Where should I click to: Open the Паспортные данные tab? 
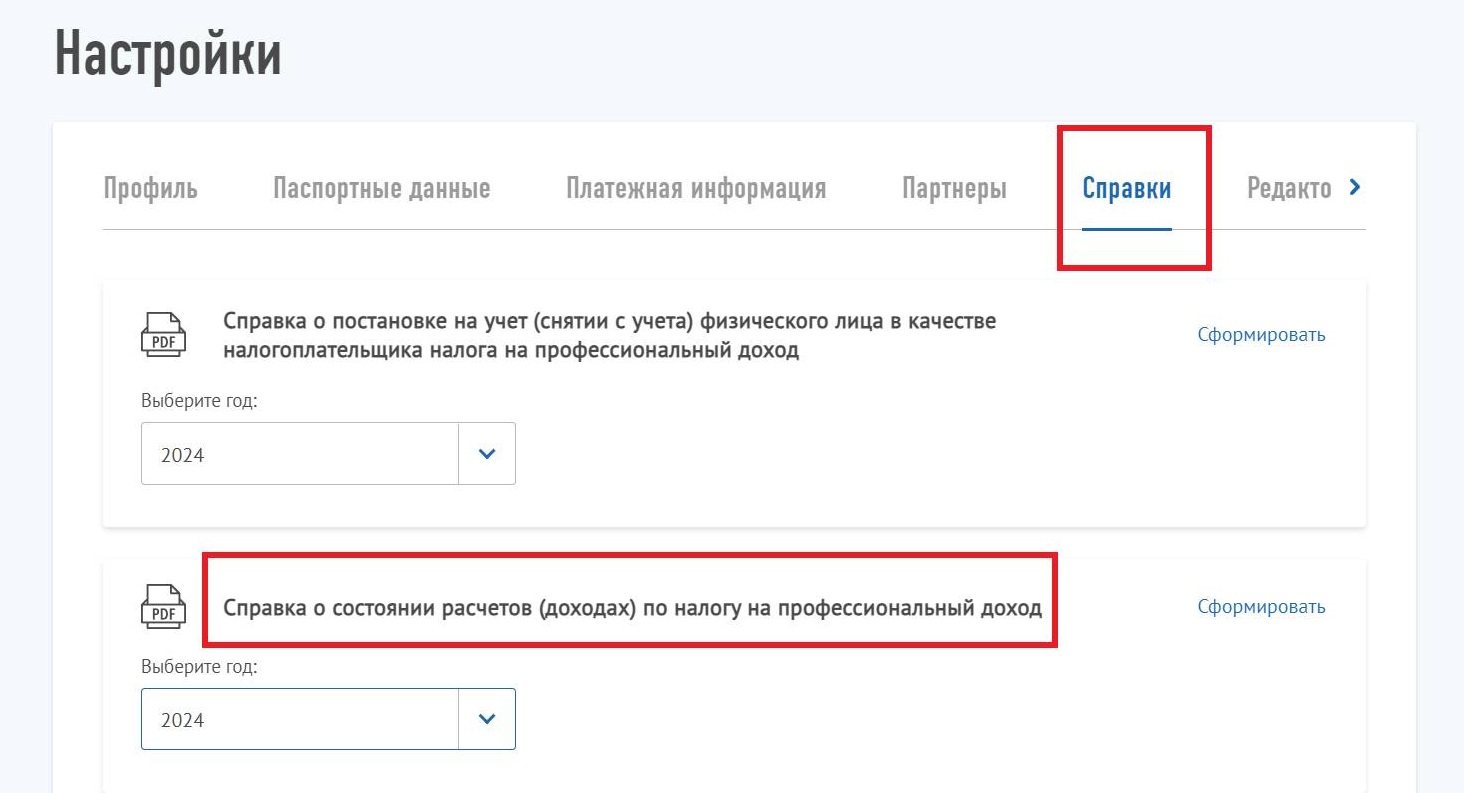click(381, 187)
